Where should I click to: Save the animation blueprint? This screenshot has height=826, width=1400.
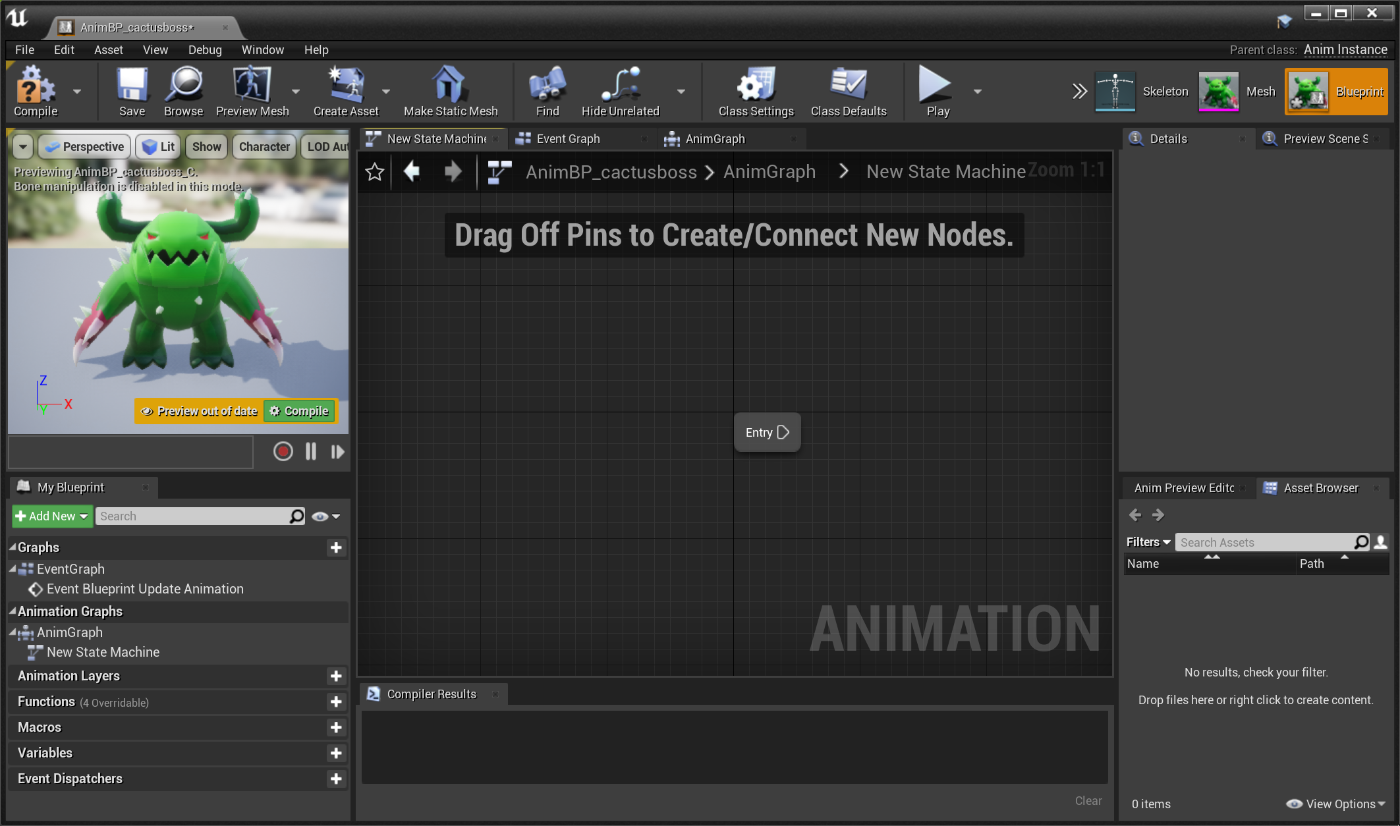click(x=132, y=91)
